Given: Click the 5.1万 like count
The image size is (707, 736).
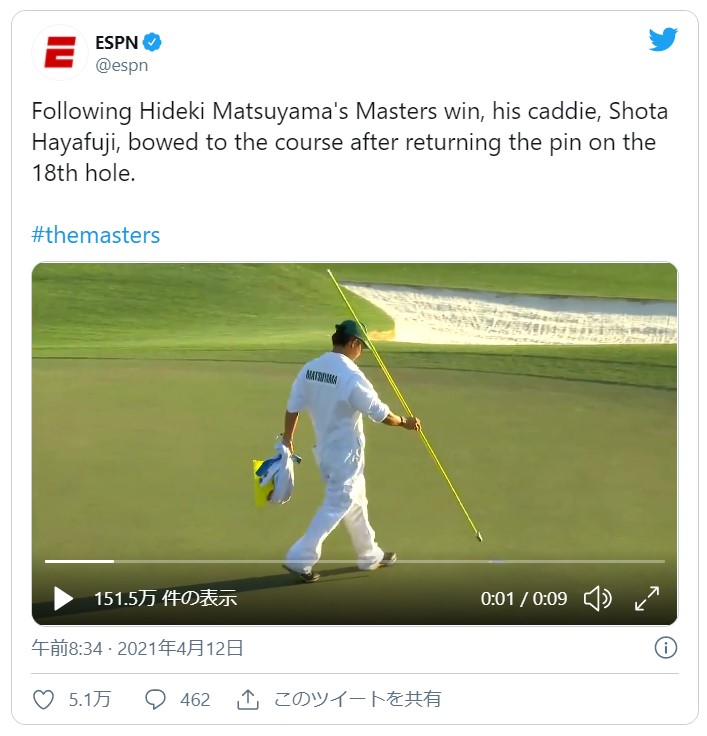Looking at the screenshot, I should (90, 699).
